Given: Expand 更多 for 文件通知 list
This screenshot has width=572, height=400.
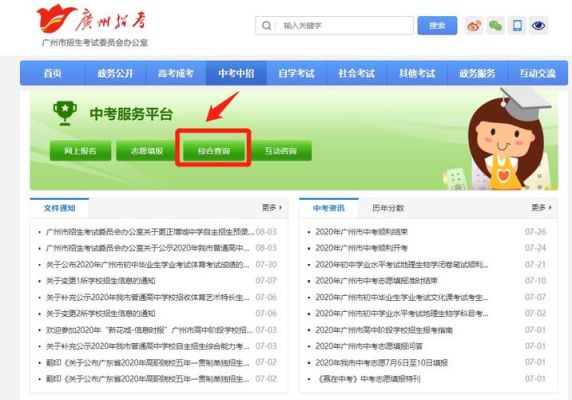Looking at the screenshot, I should [x=272, y=207].
